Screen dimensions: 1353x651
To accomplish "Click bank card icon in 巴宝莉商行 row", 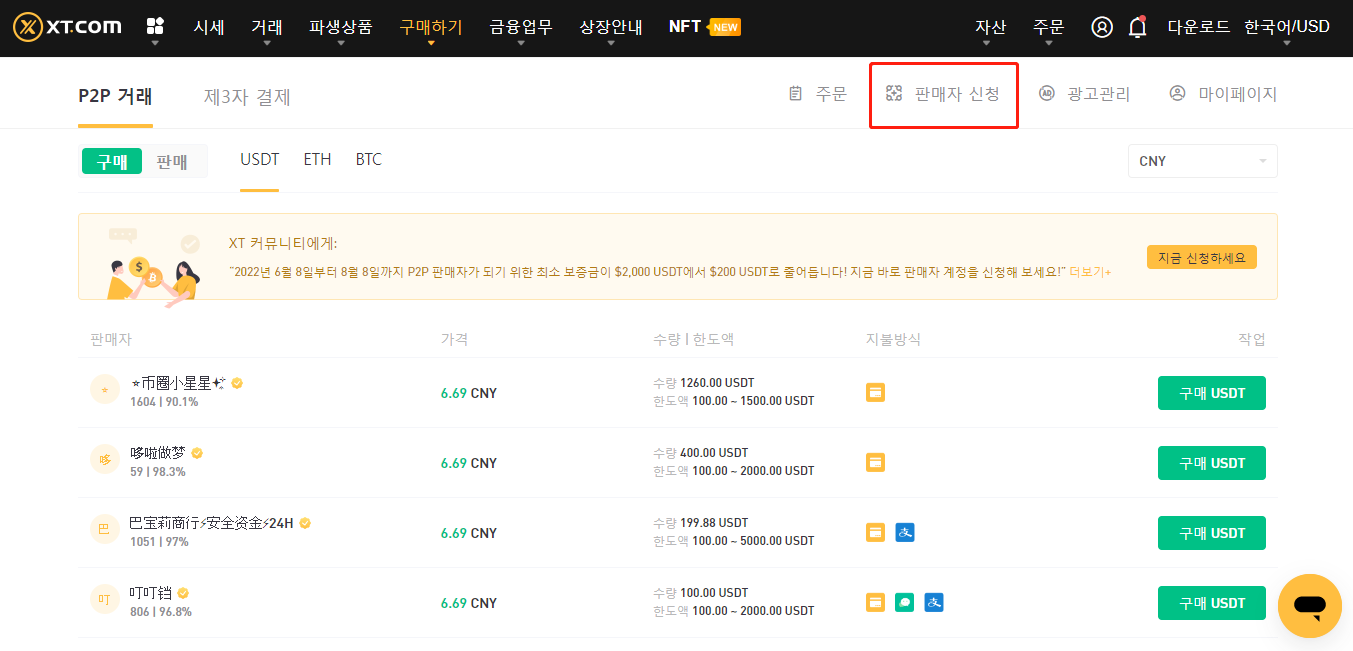I will [875, 533].
